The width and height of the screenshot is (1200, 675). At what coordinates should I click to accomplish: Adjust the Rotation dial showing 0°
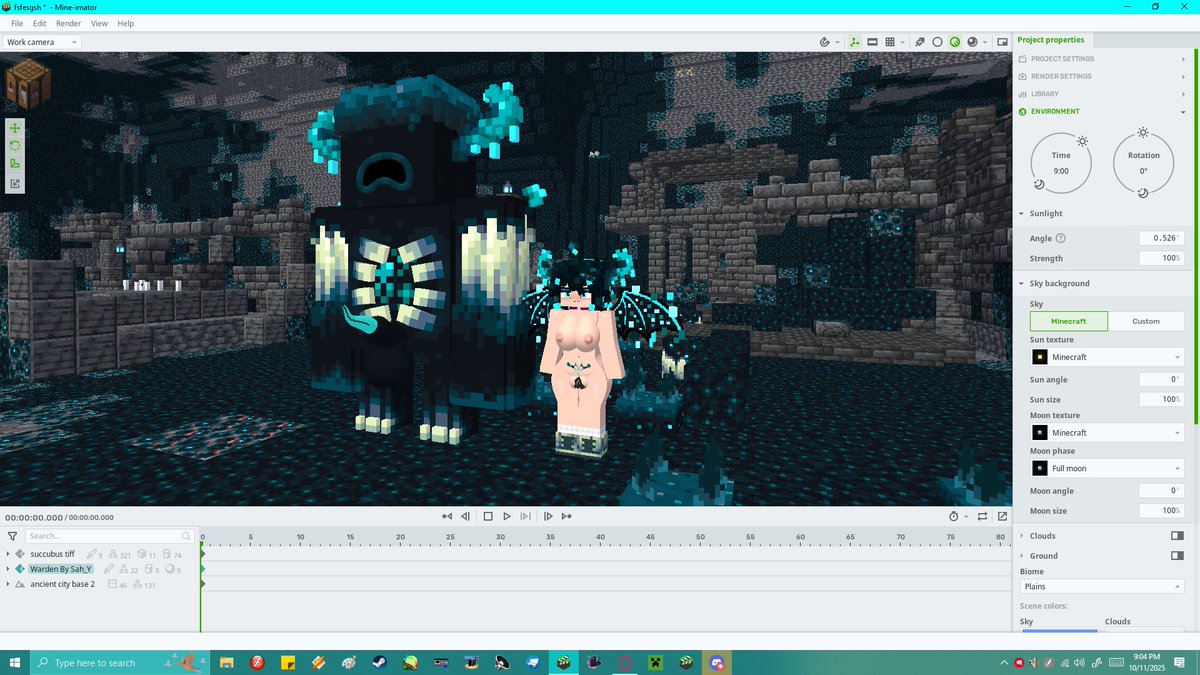1144,162
